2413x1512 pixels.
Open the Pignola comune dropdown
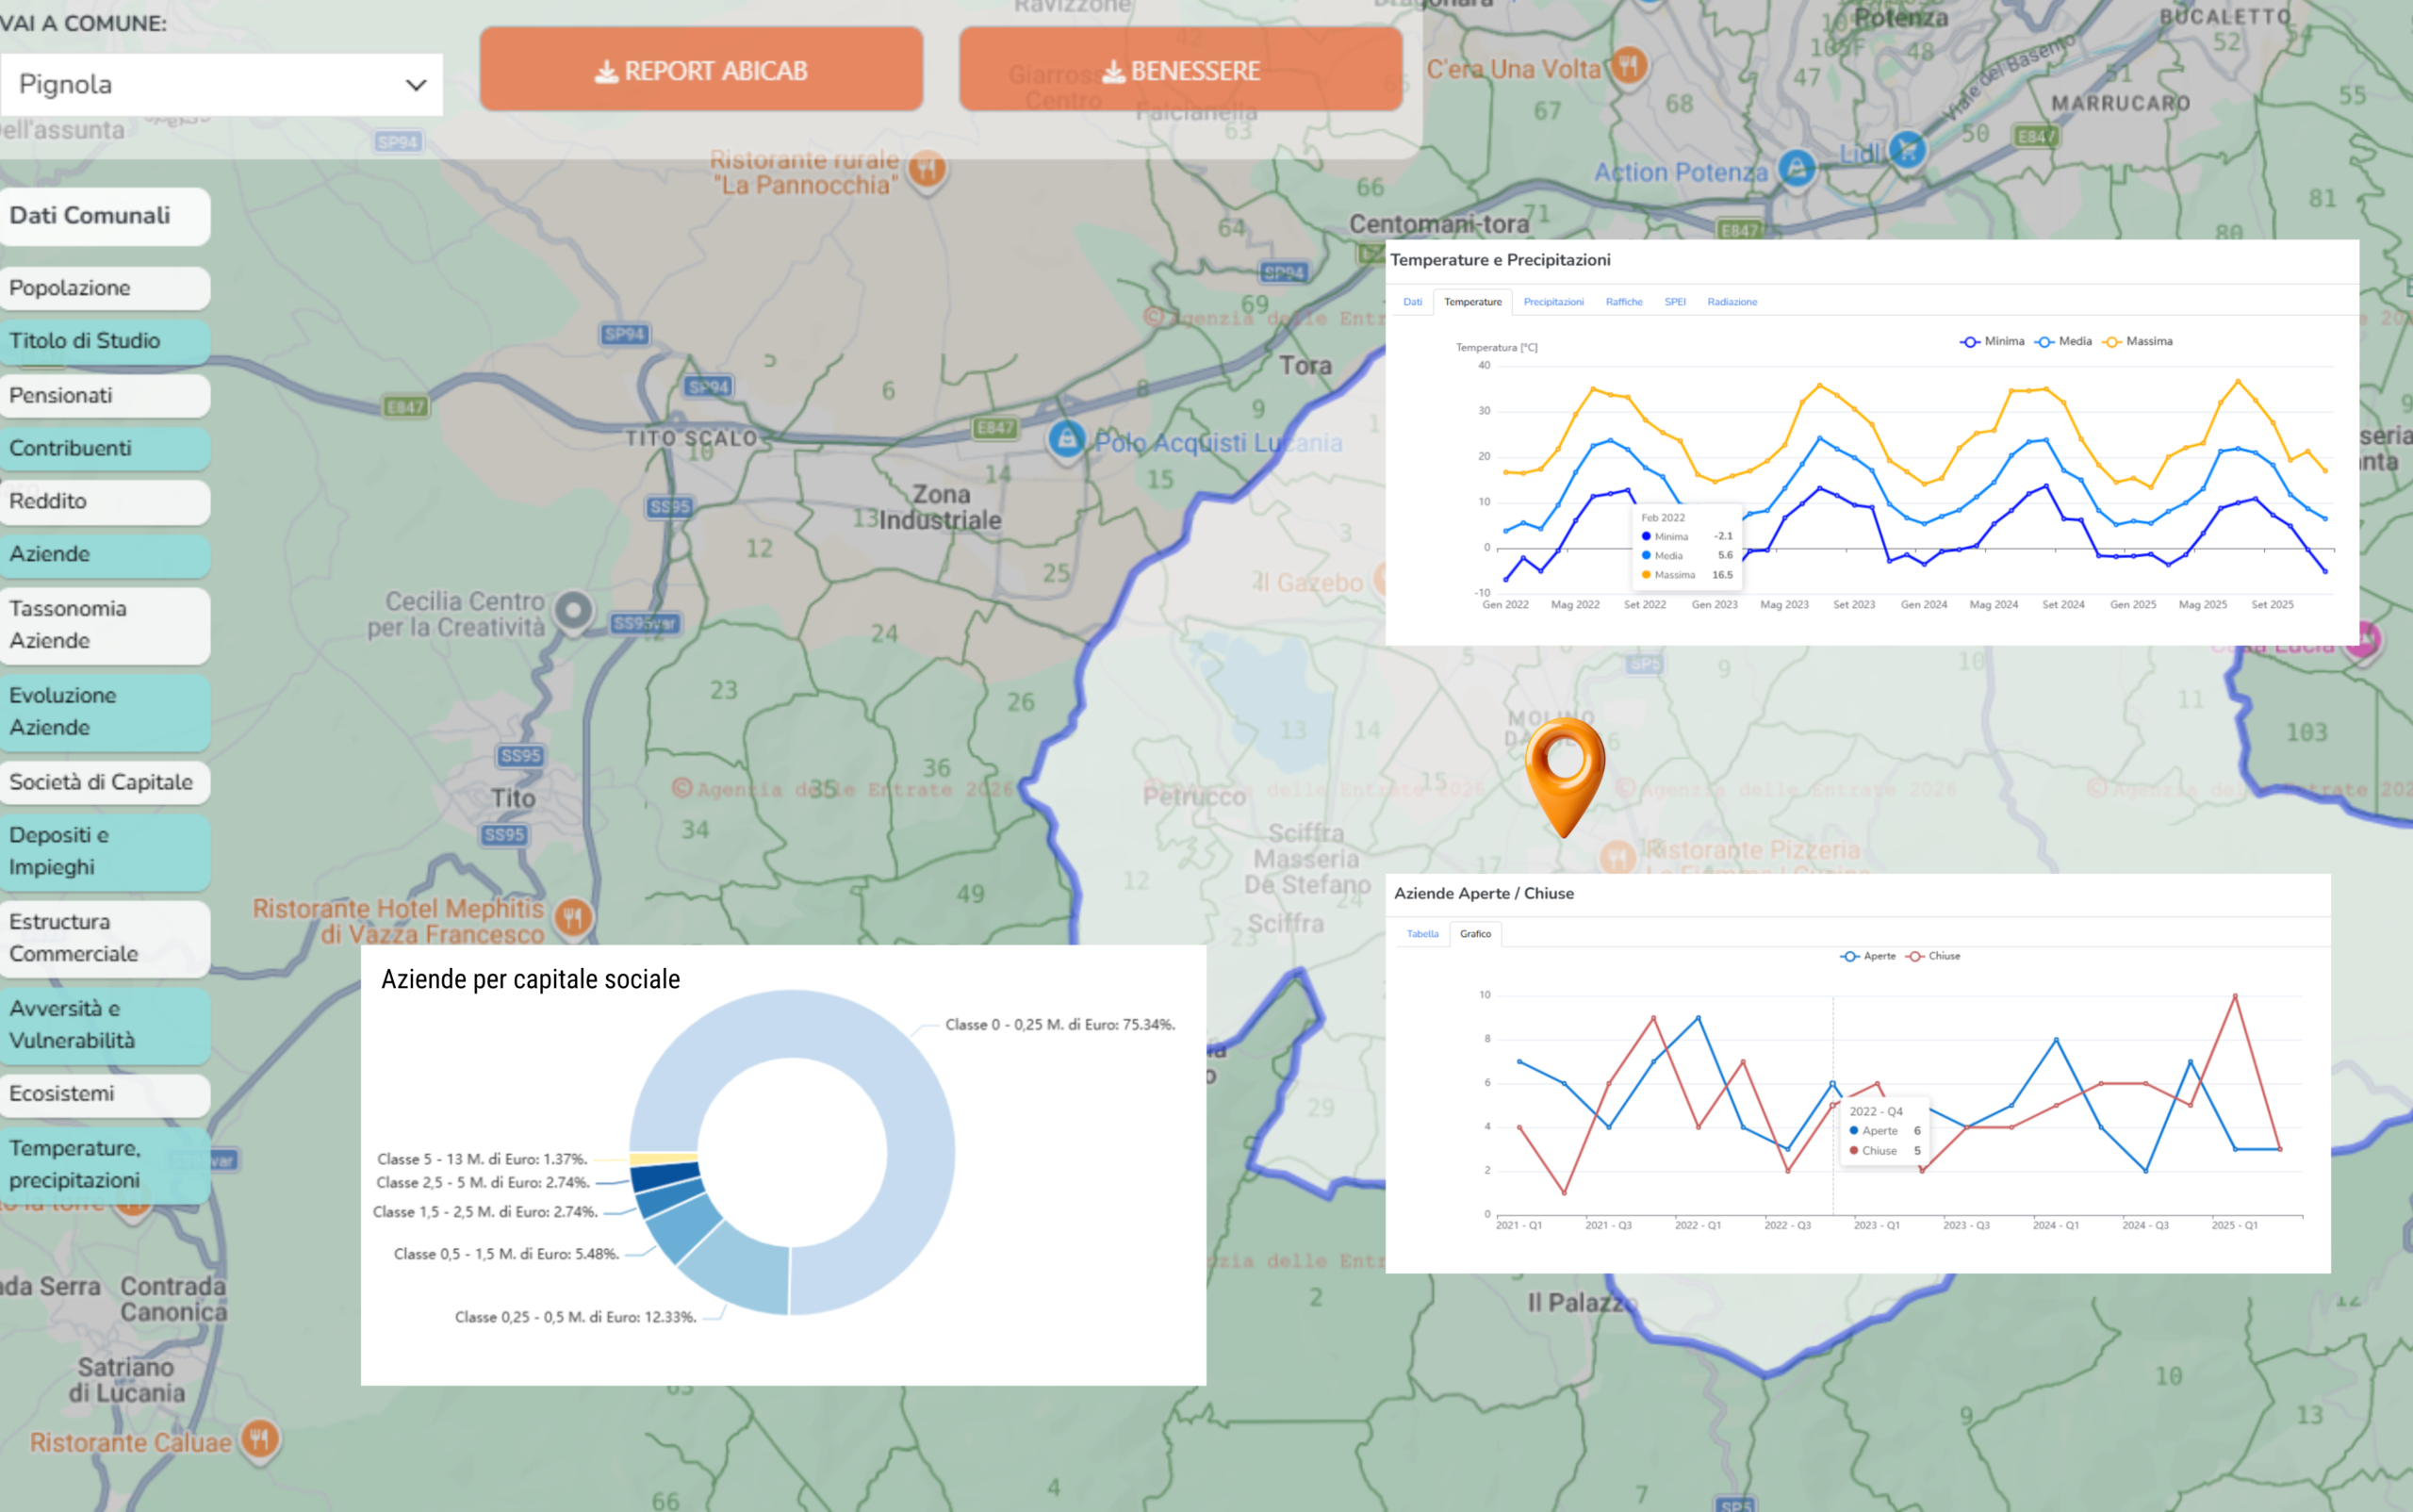tap(221, 85)
